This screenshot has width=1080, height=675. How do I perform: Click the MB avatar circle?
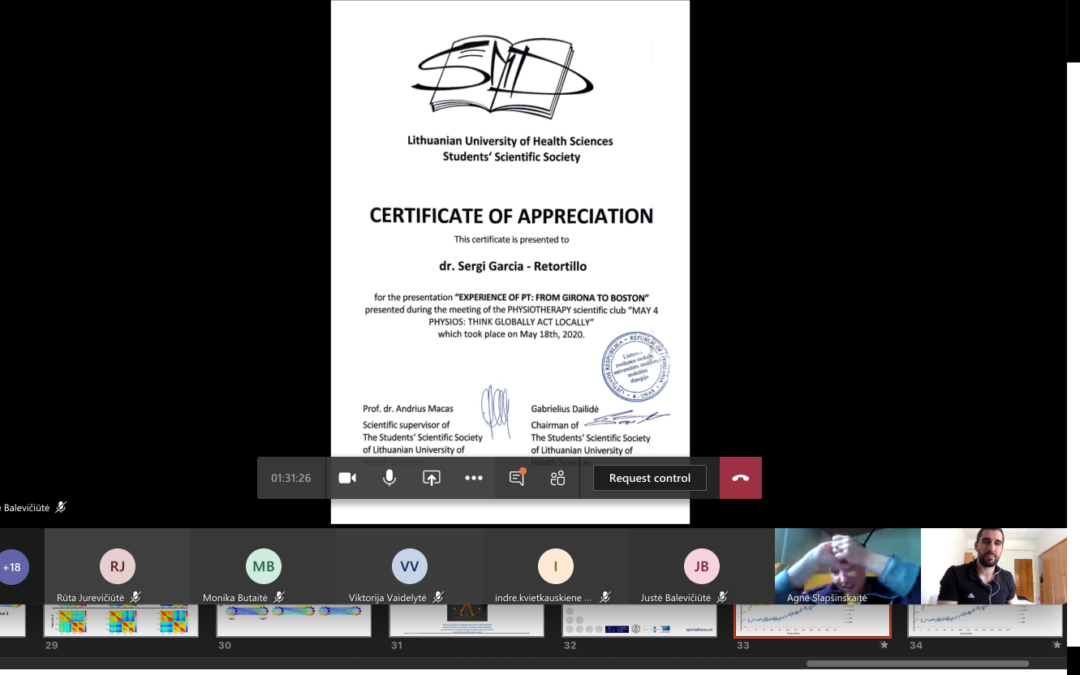pos(264,566)
